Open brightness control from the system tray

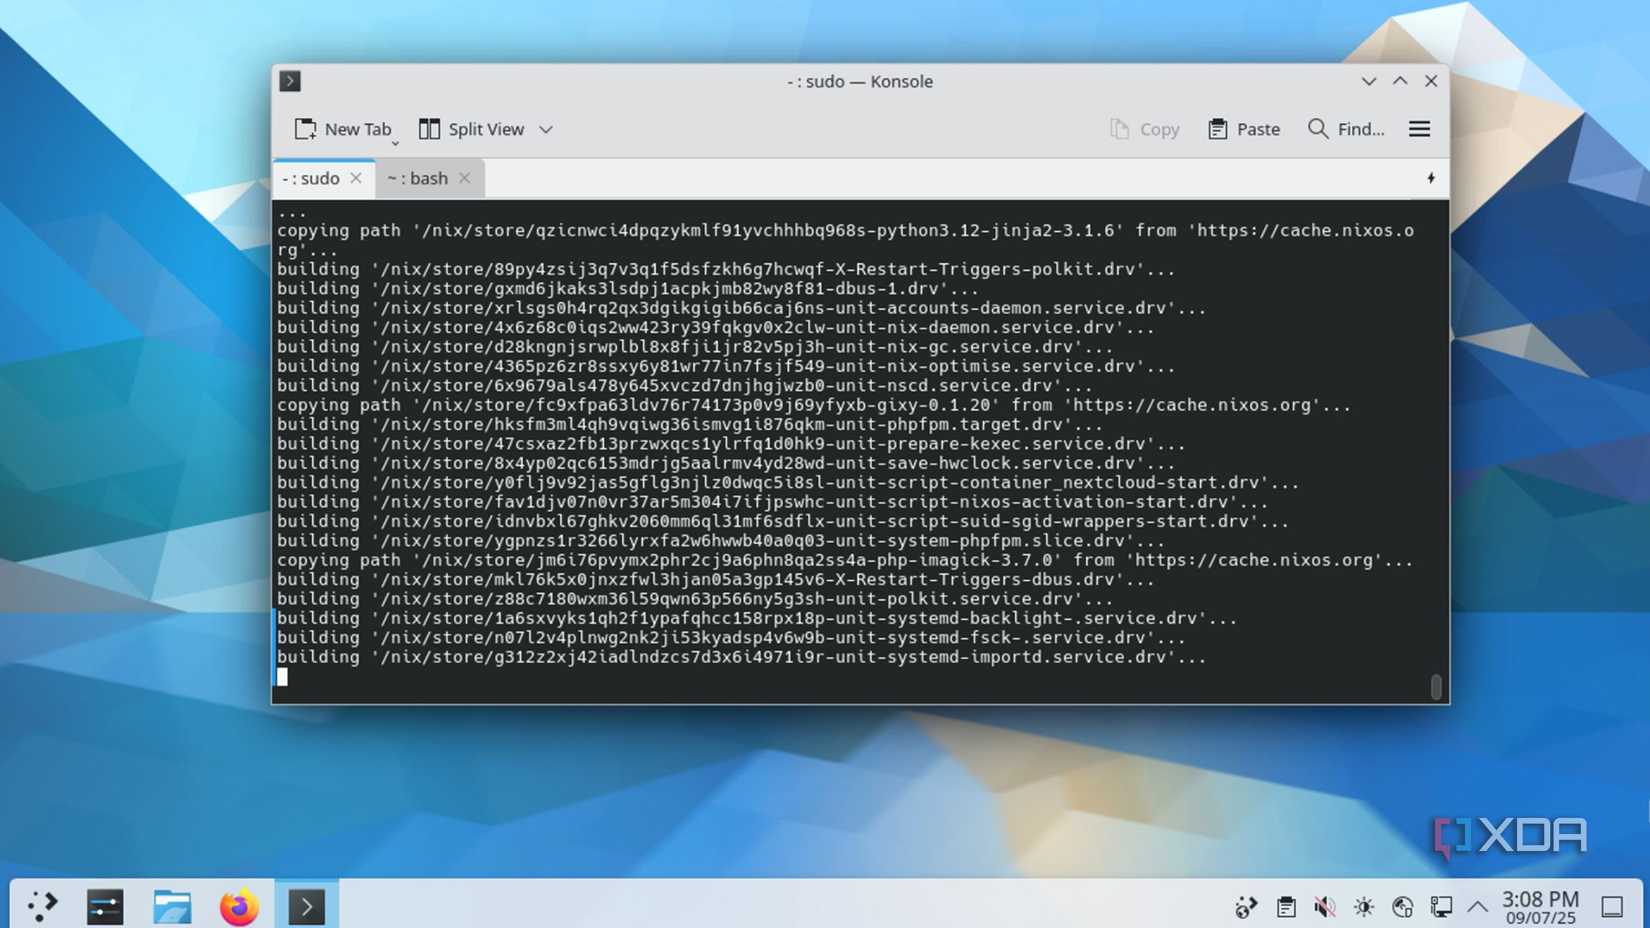(1362, 906)
